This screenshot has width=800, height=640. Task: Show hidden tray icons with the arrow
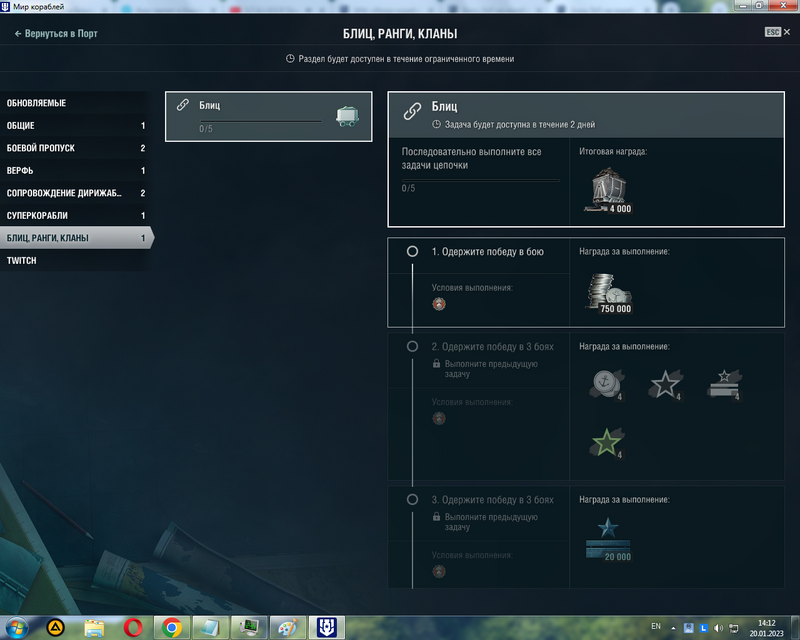point(673,628)
